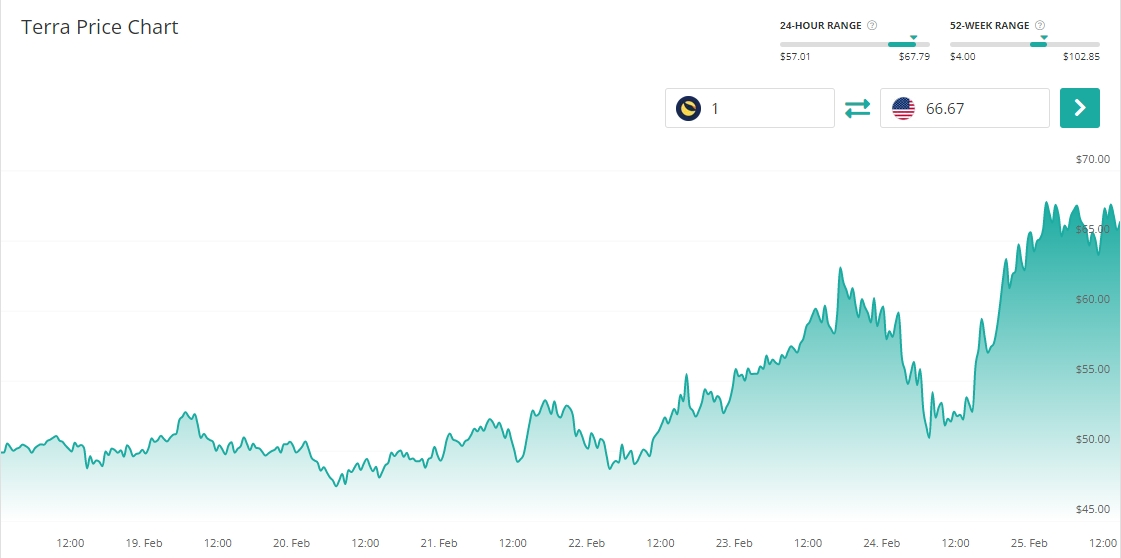Select the 19. Feb date axis label
This screenshot has width=1121, height=558.
click(x=144, y=543)
